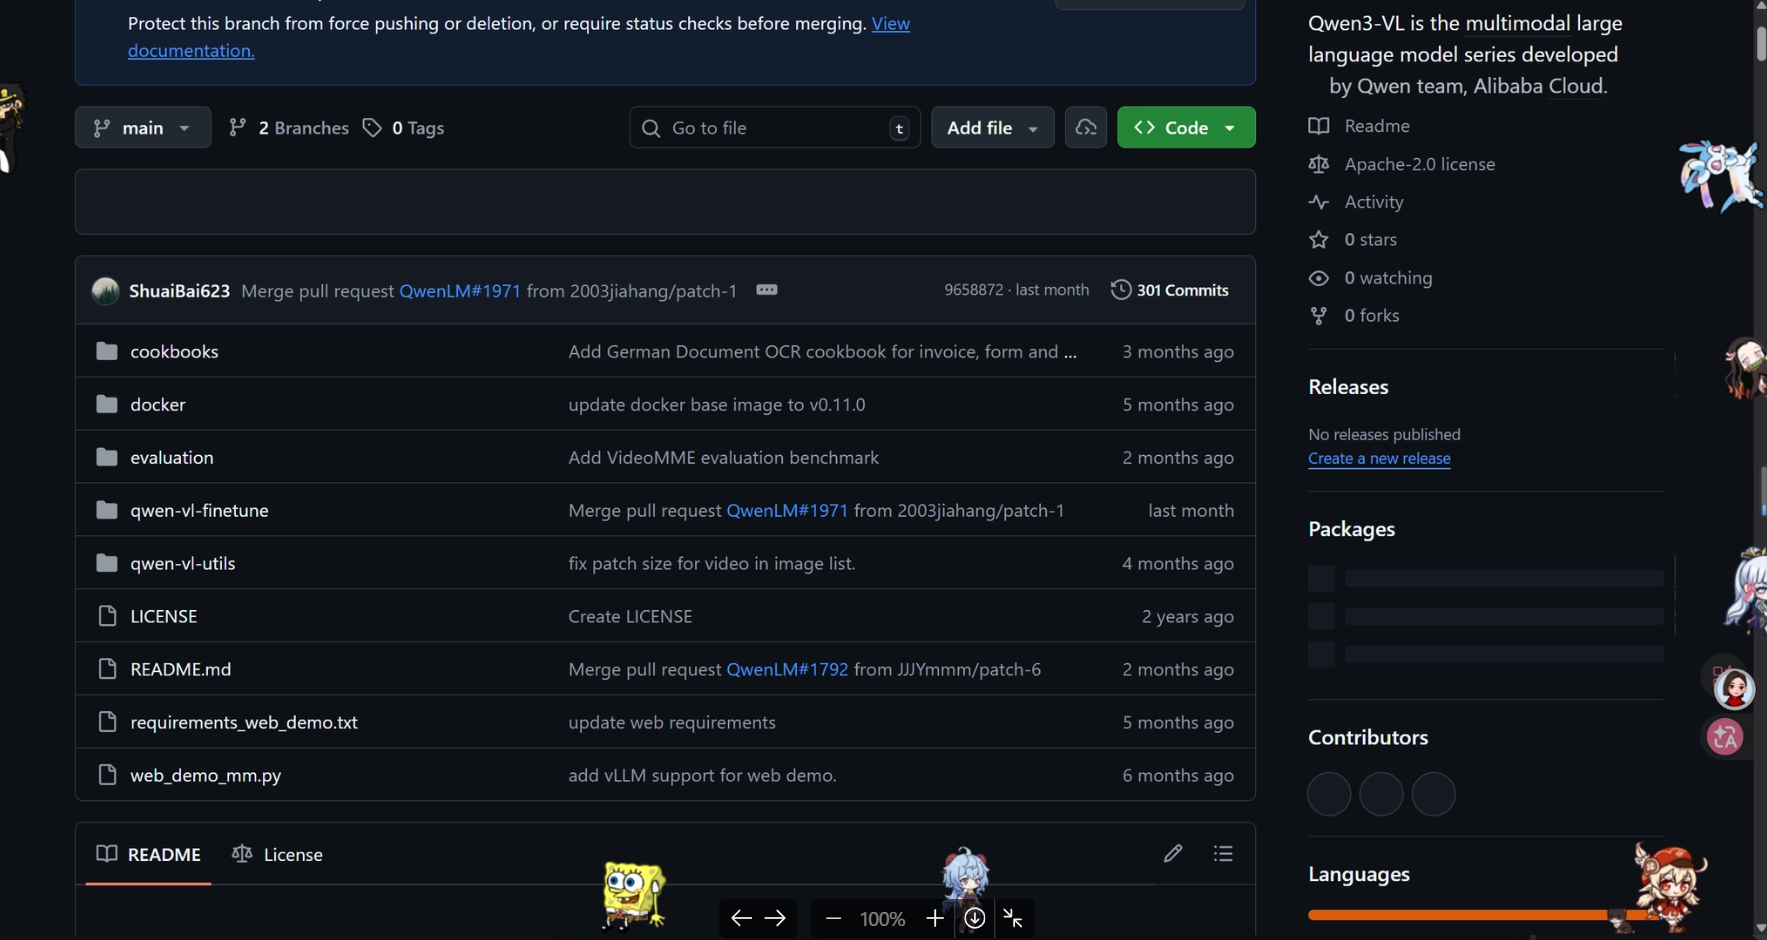
Task: Switch to the README tab
Action: coord(149,854)
